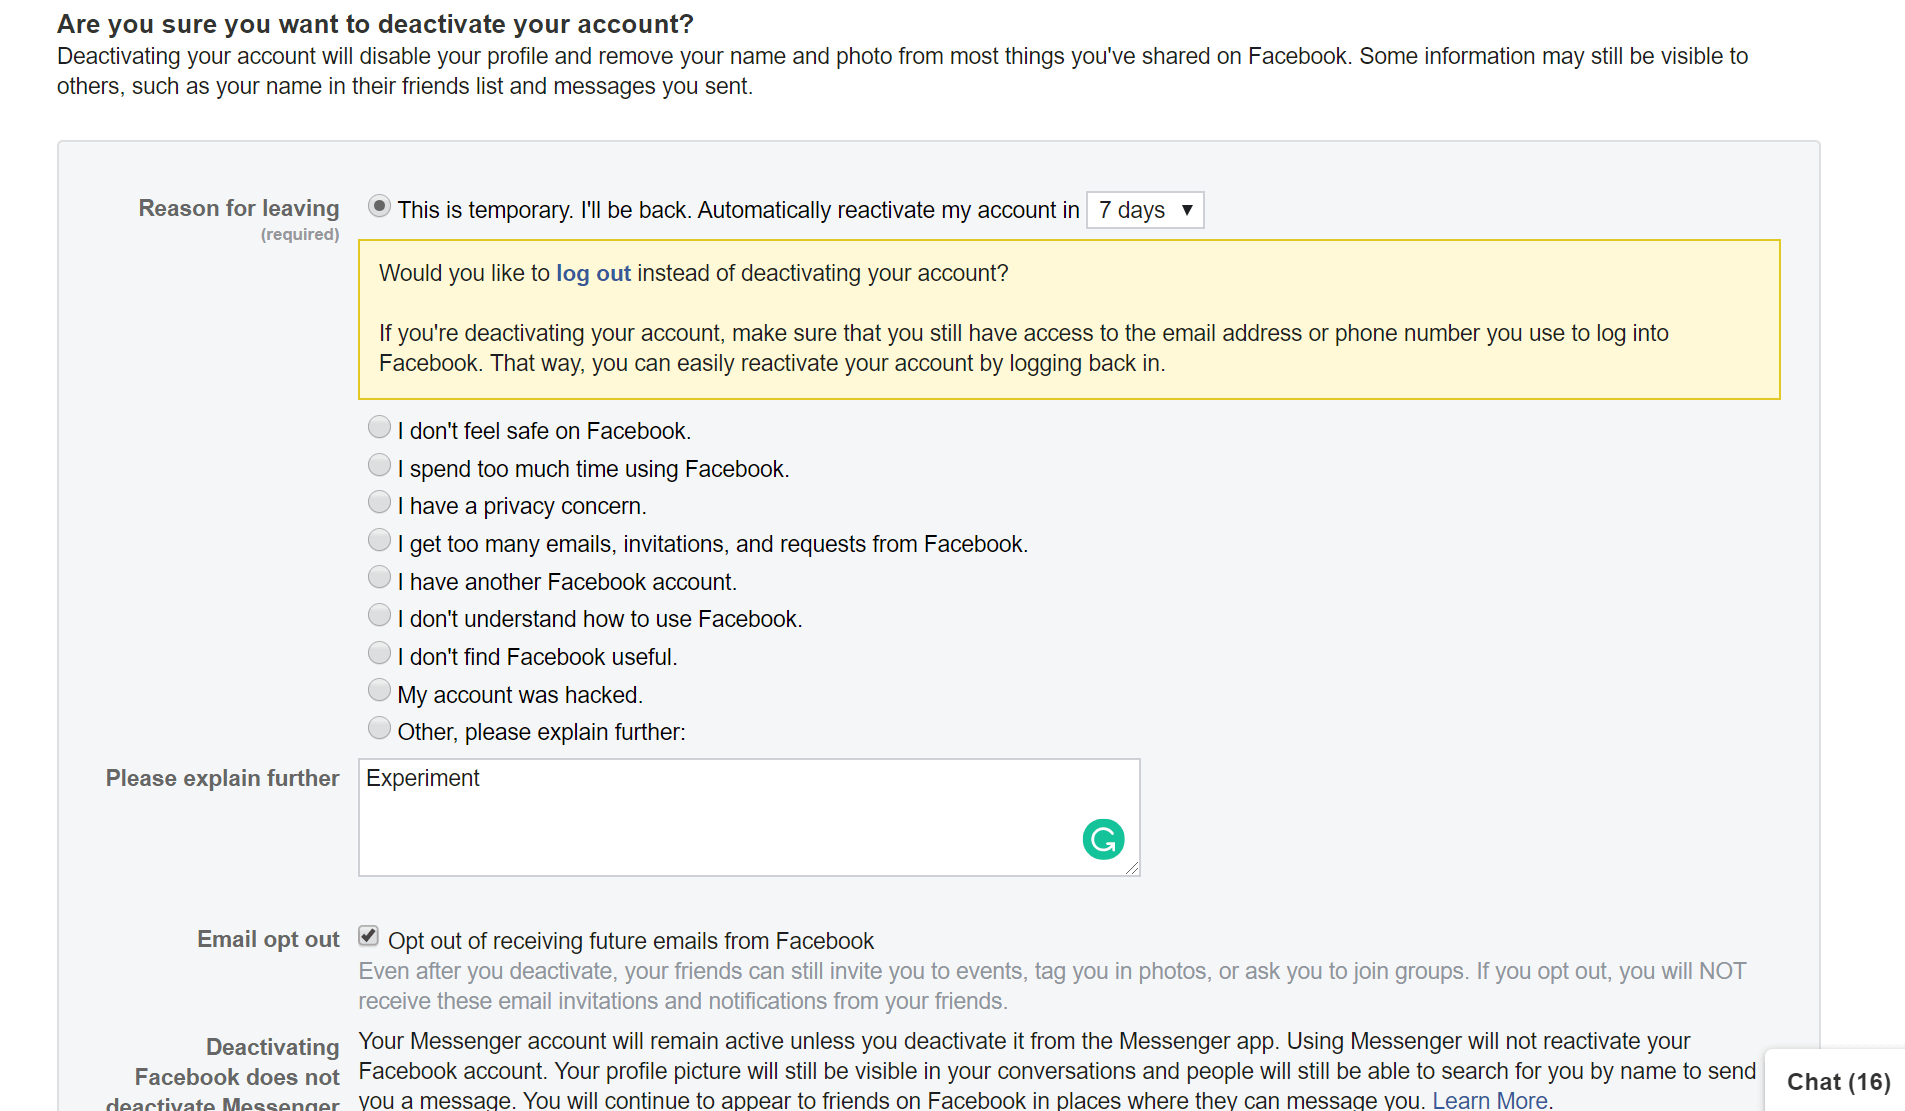Click the 'Opt out of receiving future emails' label
The width and height of the screenshot is (1905, 1111).
pos(630,941)
